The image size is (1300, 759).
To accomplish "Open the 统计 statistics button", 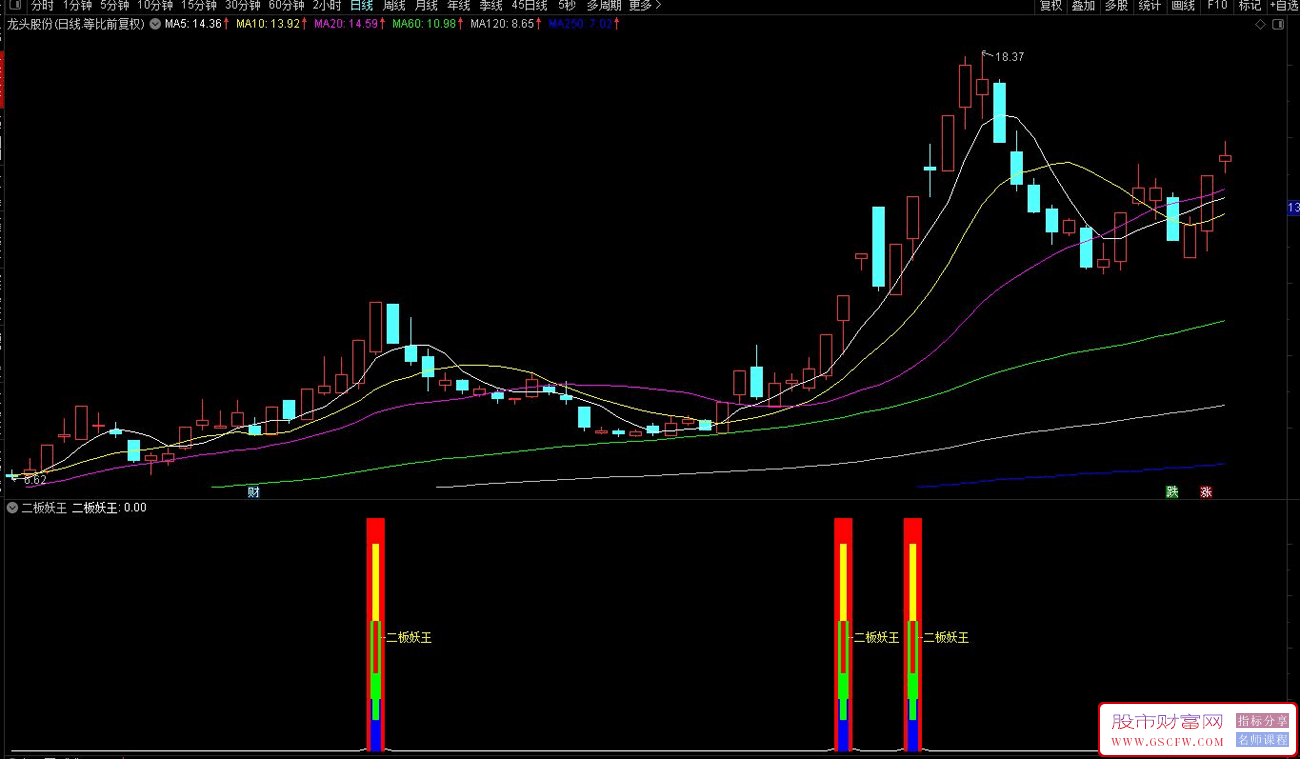I will [1150, 5].
